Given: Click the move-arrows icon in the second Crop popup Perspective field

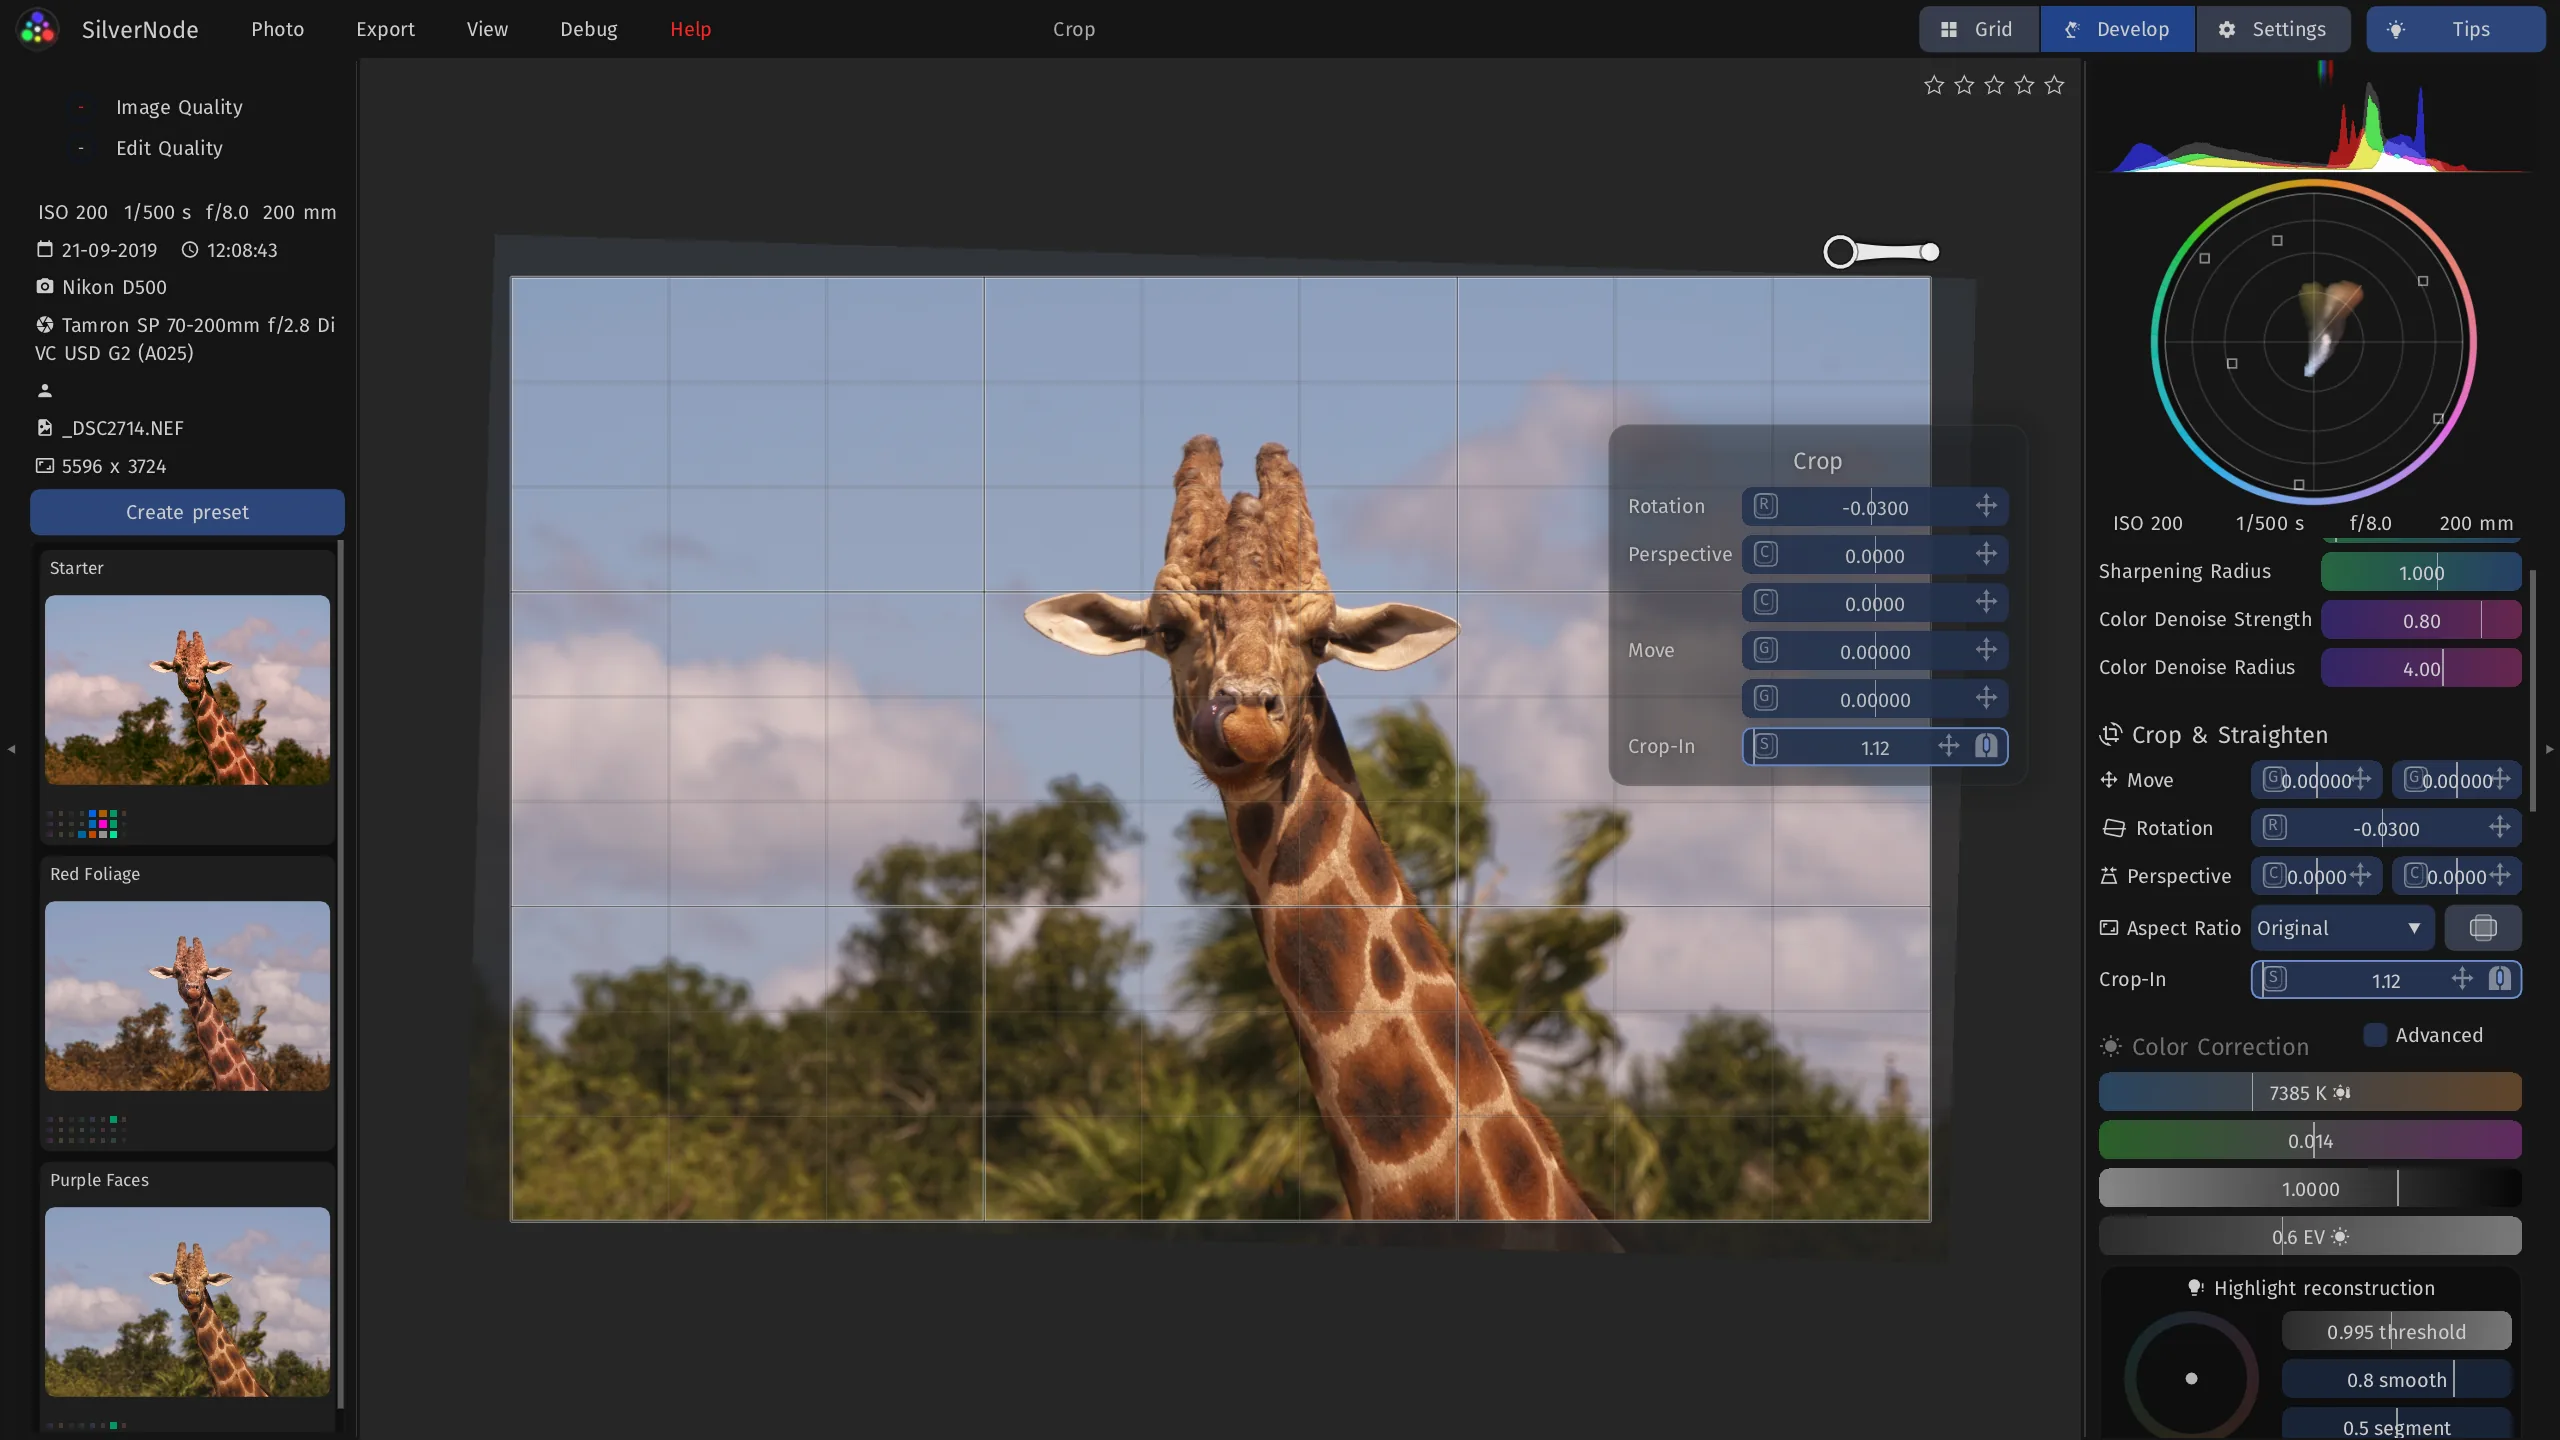Looking at the screenshot, I should coord(1986,602).
